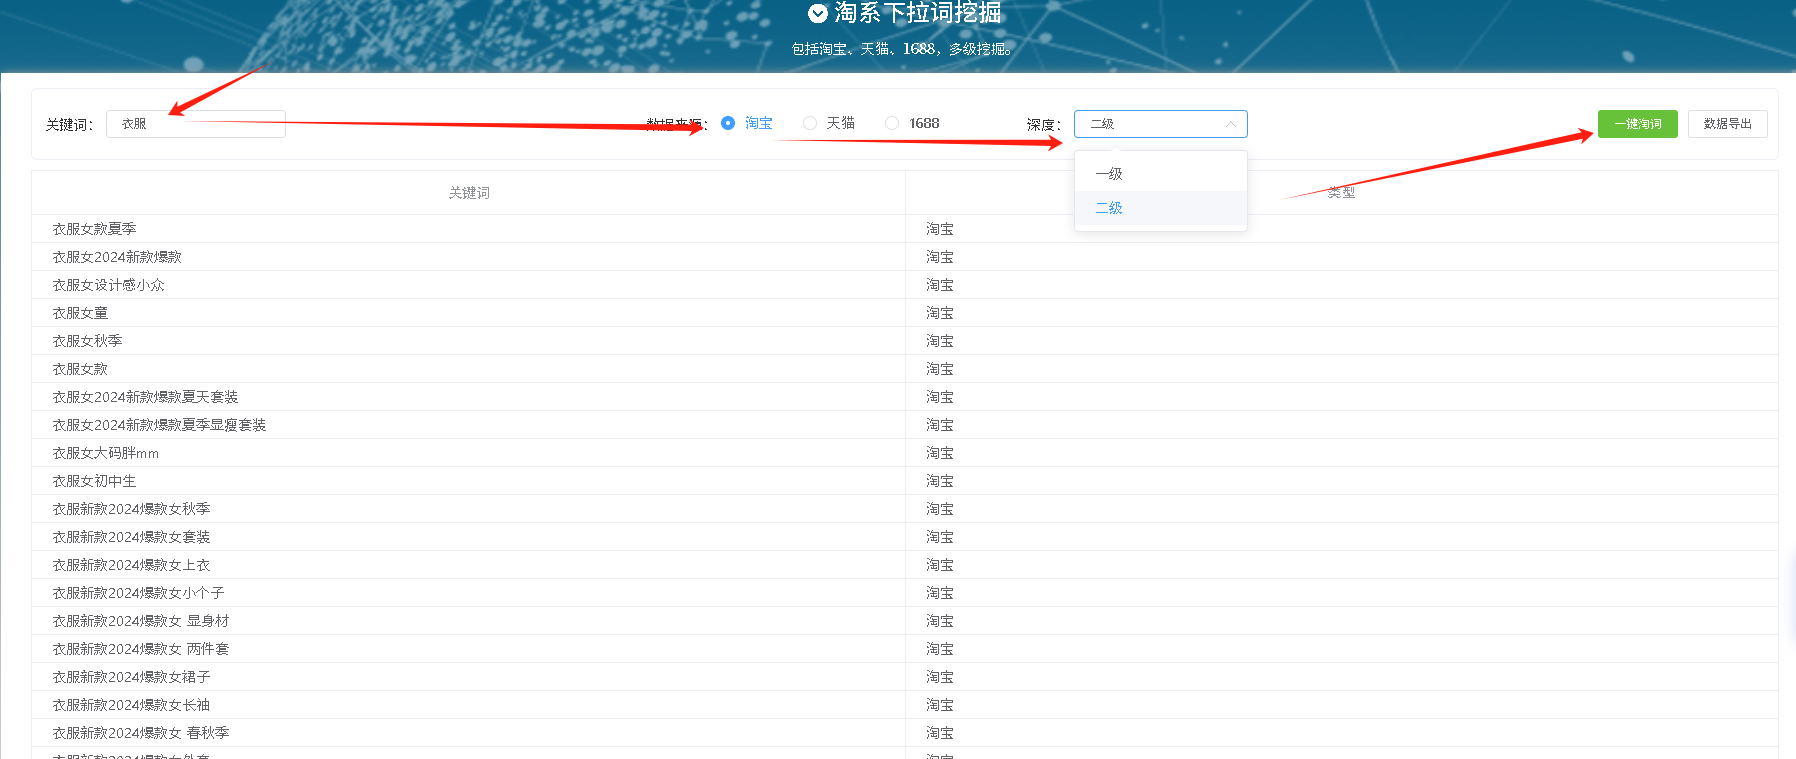The image size is (1796, 759).
Task: Click the 淘系下拉词挖掘 page title
Action: (x=918, y=13)
